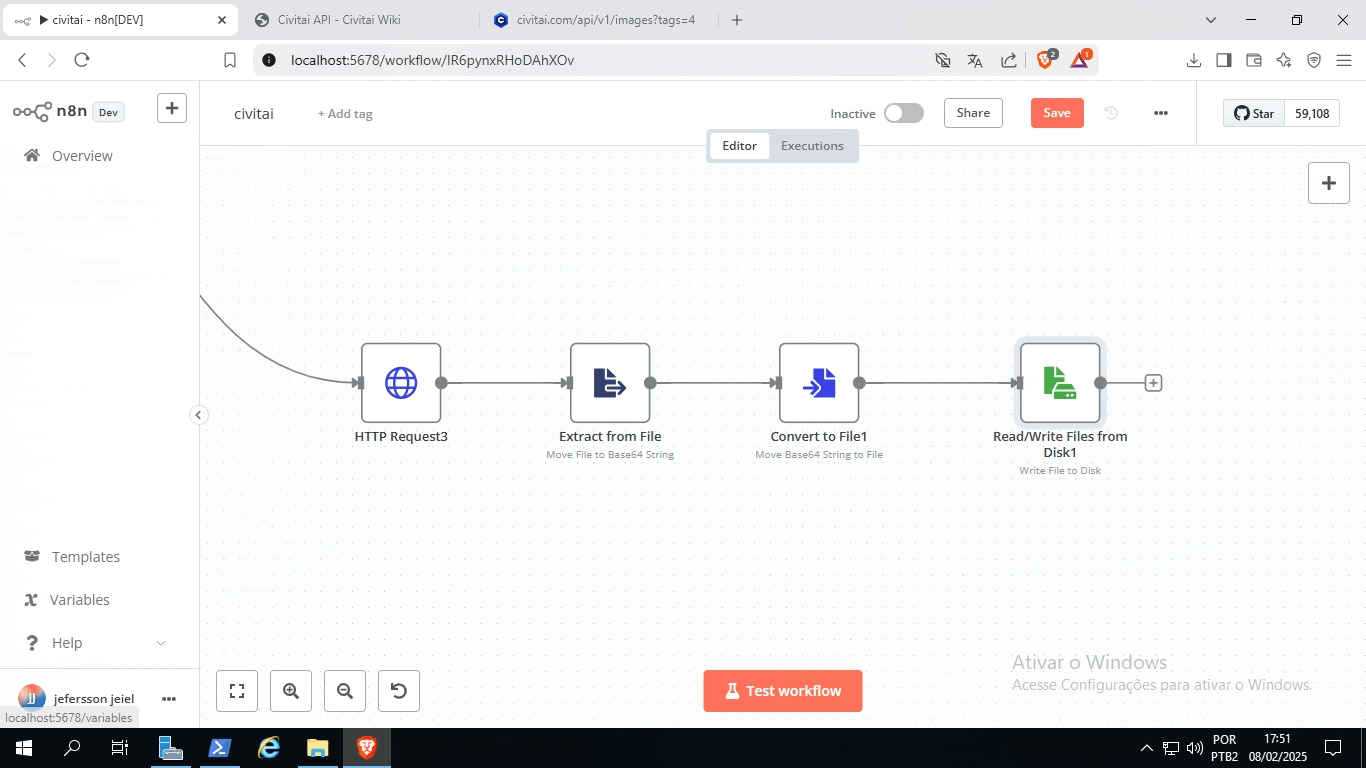Open the Read/Write Files from Disk1 node
This screenshot has width=1366, height=768.
point(1060,383)
